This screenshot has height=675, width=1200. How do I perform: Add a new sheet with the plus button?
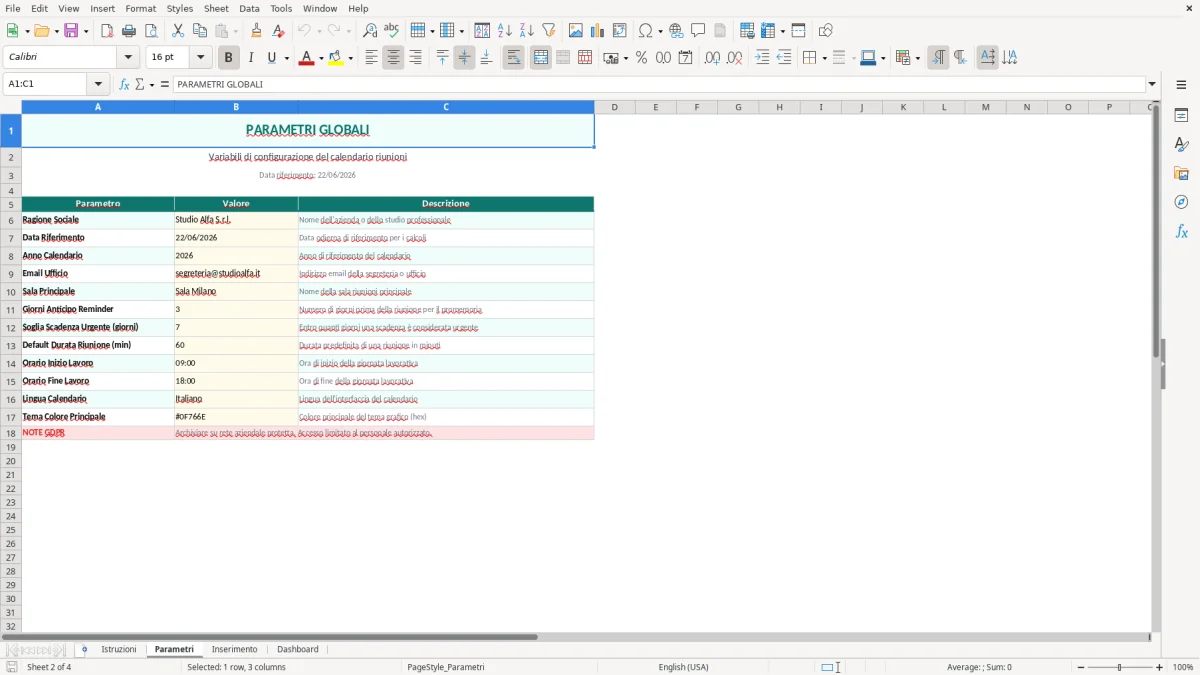pyautogui.click(x=84, y=649)
